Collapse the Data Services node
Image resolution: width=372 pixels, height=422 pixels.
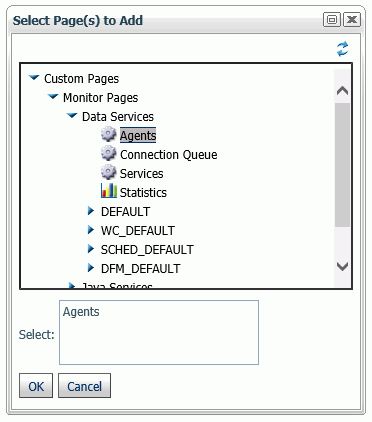(x=72, y=116)
